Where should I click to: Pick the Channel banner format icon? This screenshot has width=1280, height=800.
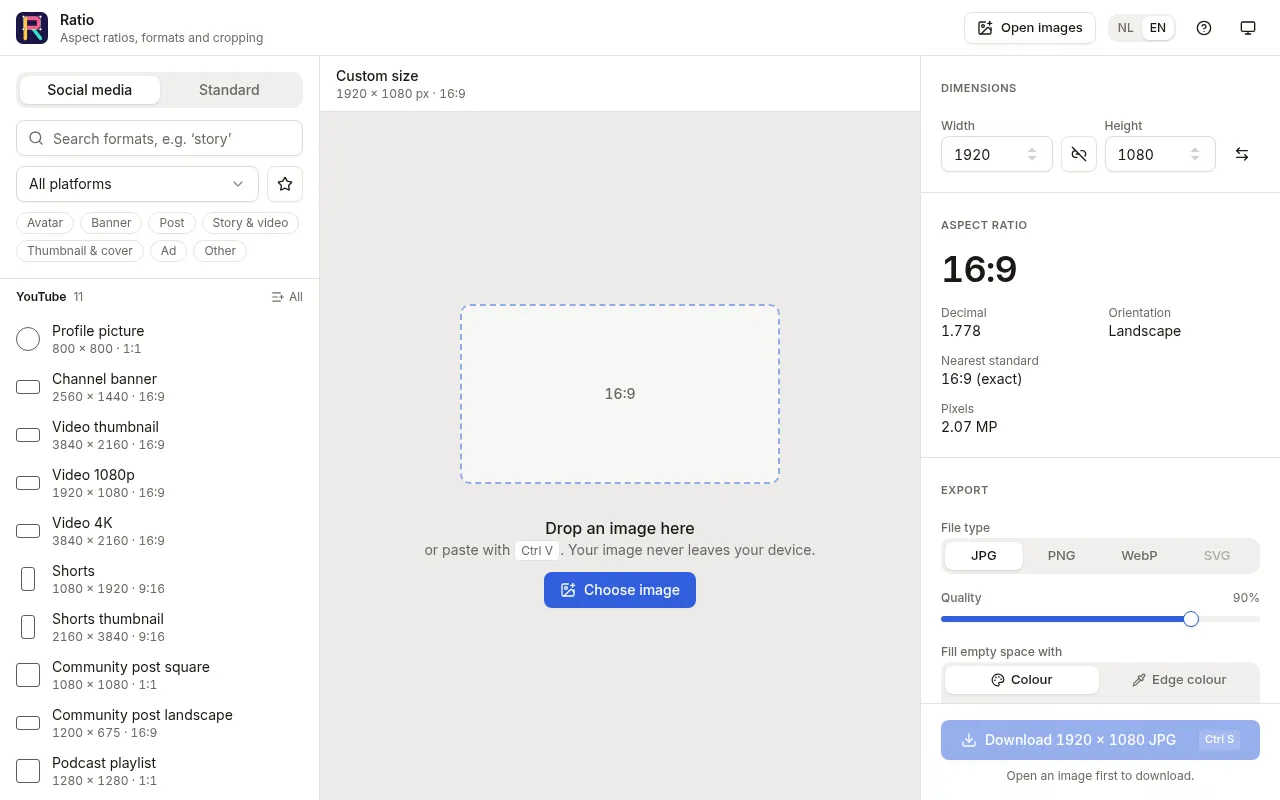pyautogui.click(x=28, y=387)
